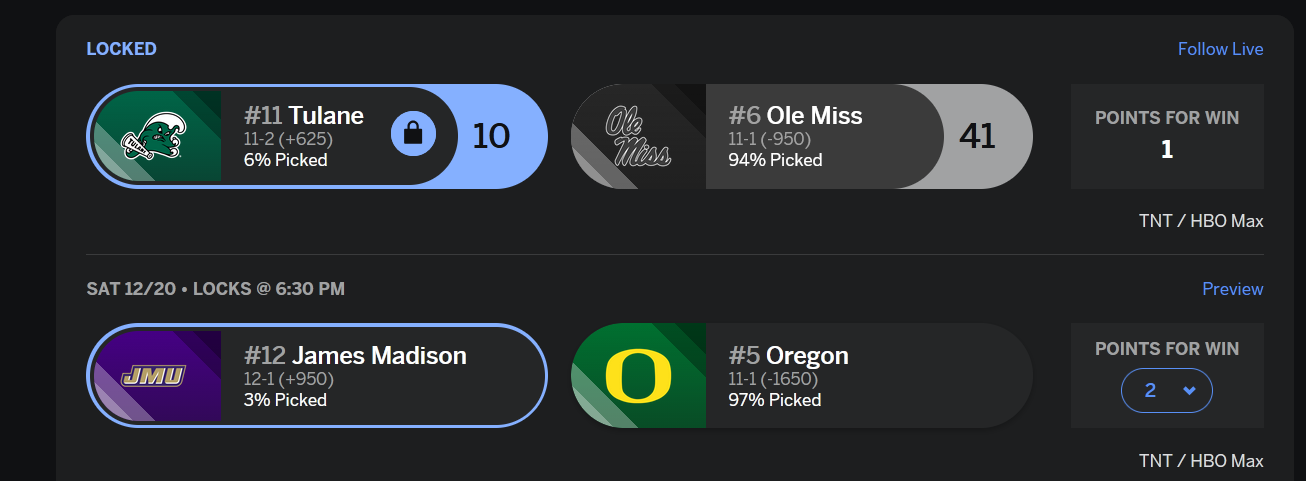Viewport: 1306px width, 481px height.
Task: Click the Ole Miss script logo
Action: point(638,137)
